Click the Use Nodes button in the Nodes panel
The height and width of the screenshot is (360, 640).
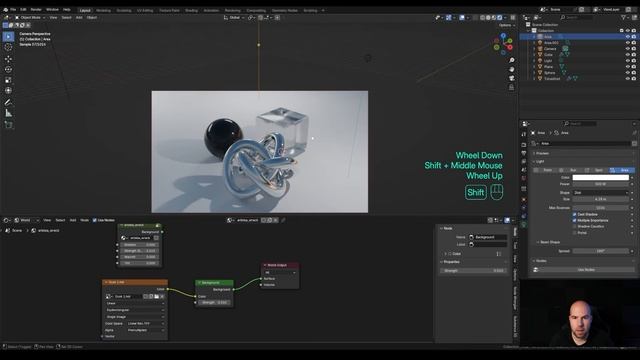pos(586,270)
